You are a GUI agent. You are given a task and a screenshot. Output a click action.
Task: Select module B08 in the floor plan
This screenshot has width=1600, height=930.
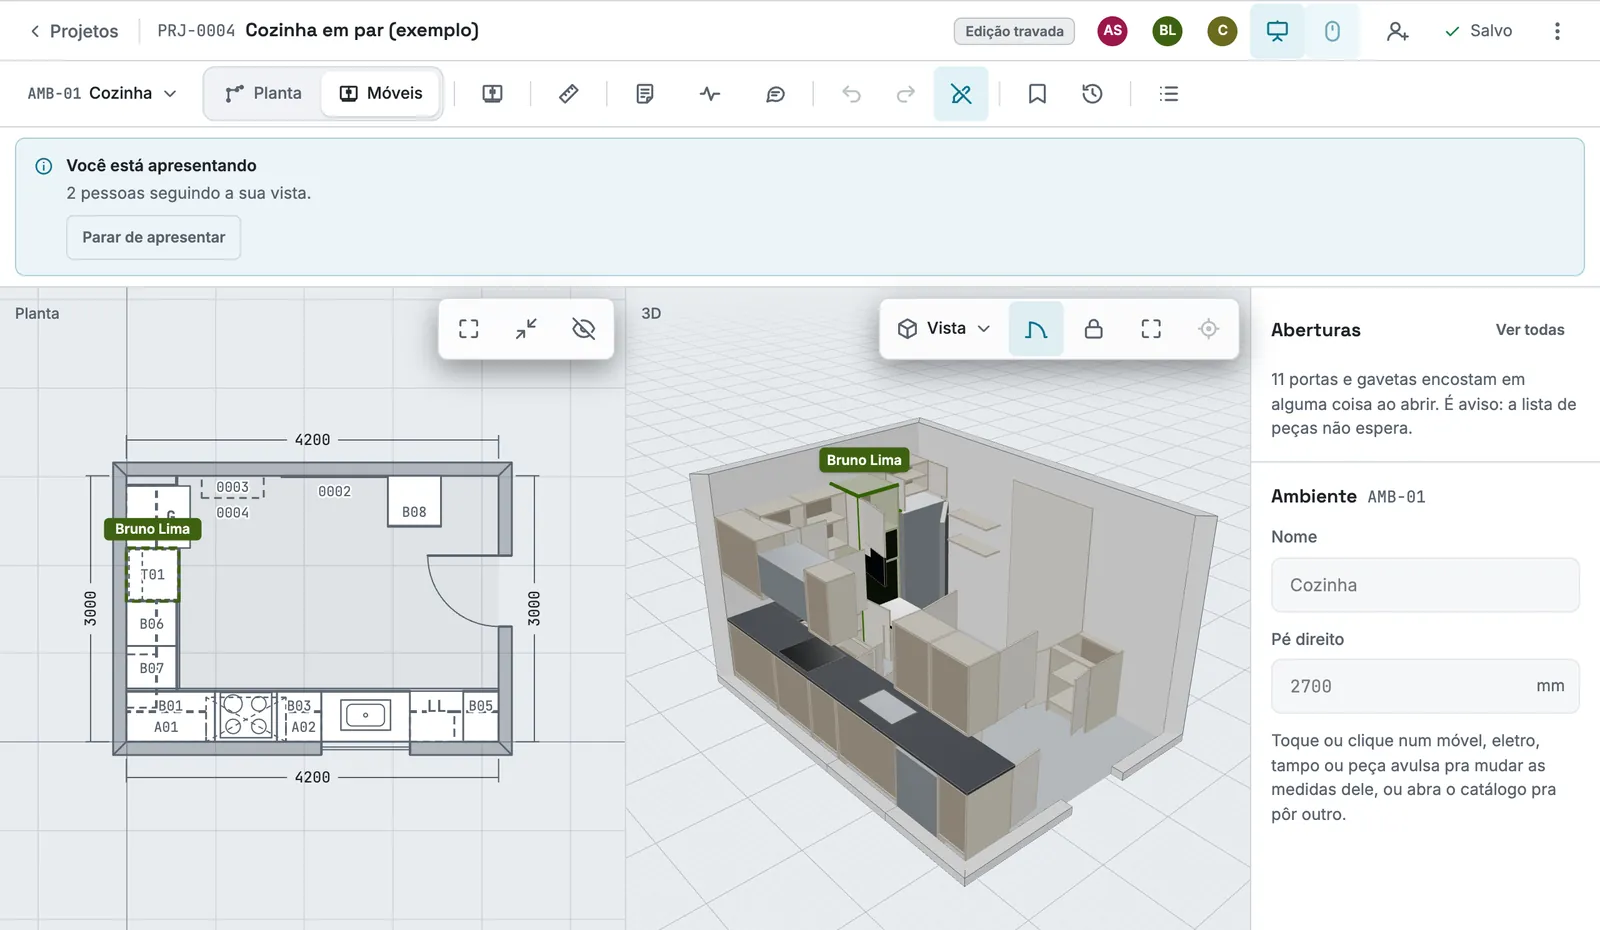coord(414,501)
